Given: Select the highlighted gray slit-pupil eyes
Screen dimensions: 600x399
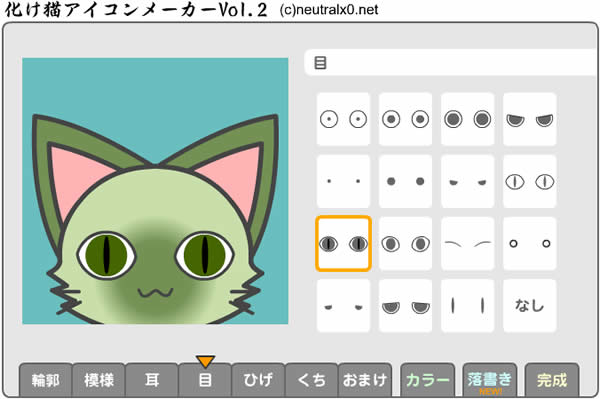Looking at the screenshot, I should tap(343, 244).
